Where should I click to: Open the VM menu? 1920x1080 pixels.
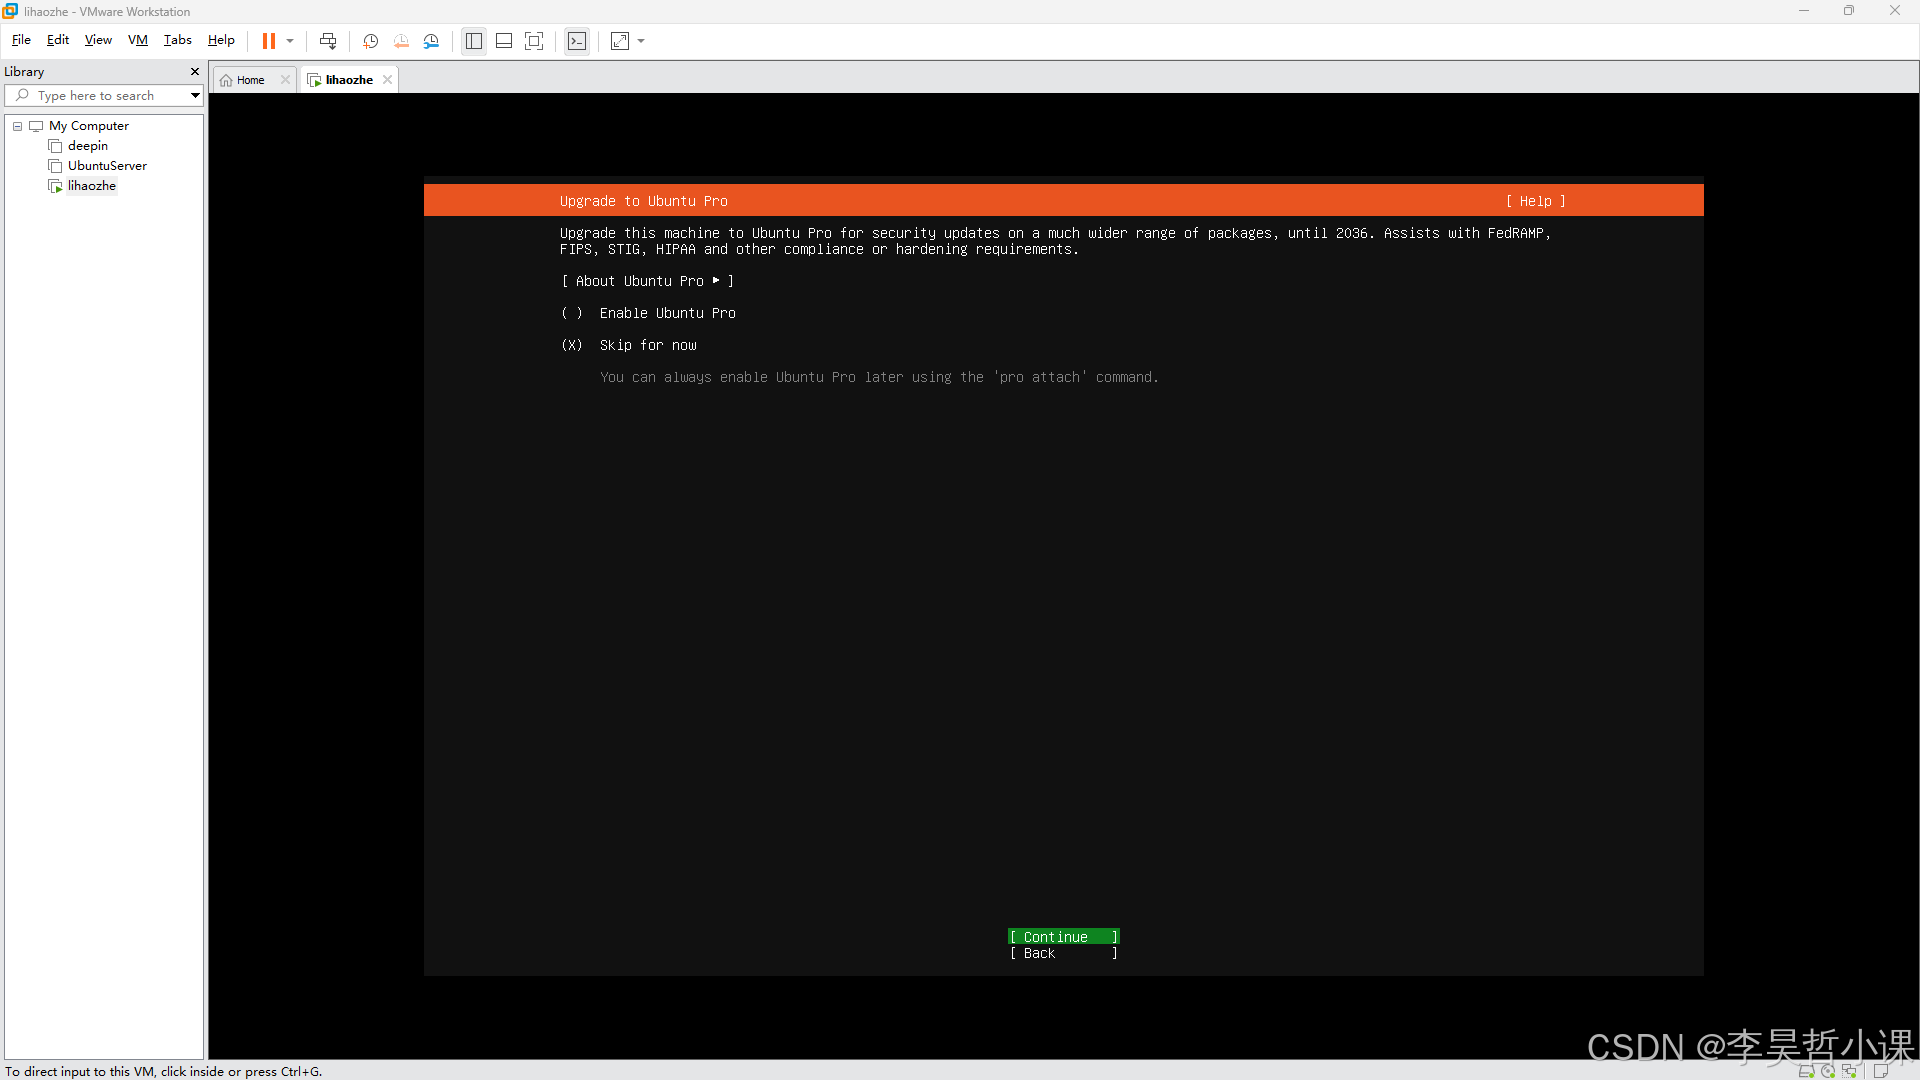[x=138, y=40]
